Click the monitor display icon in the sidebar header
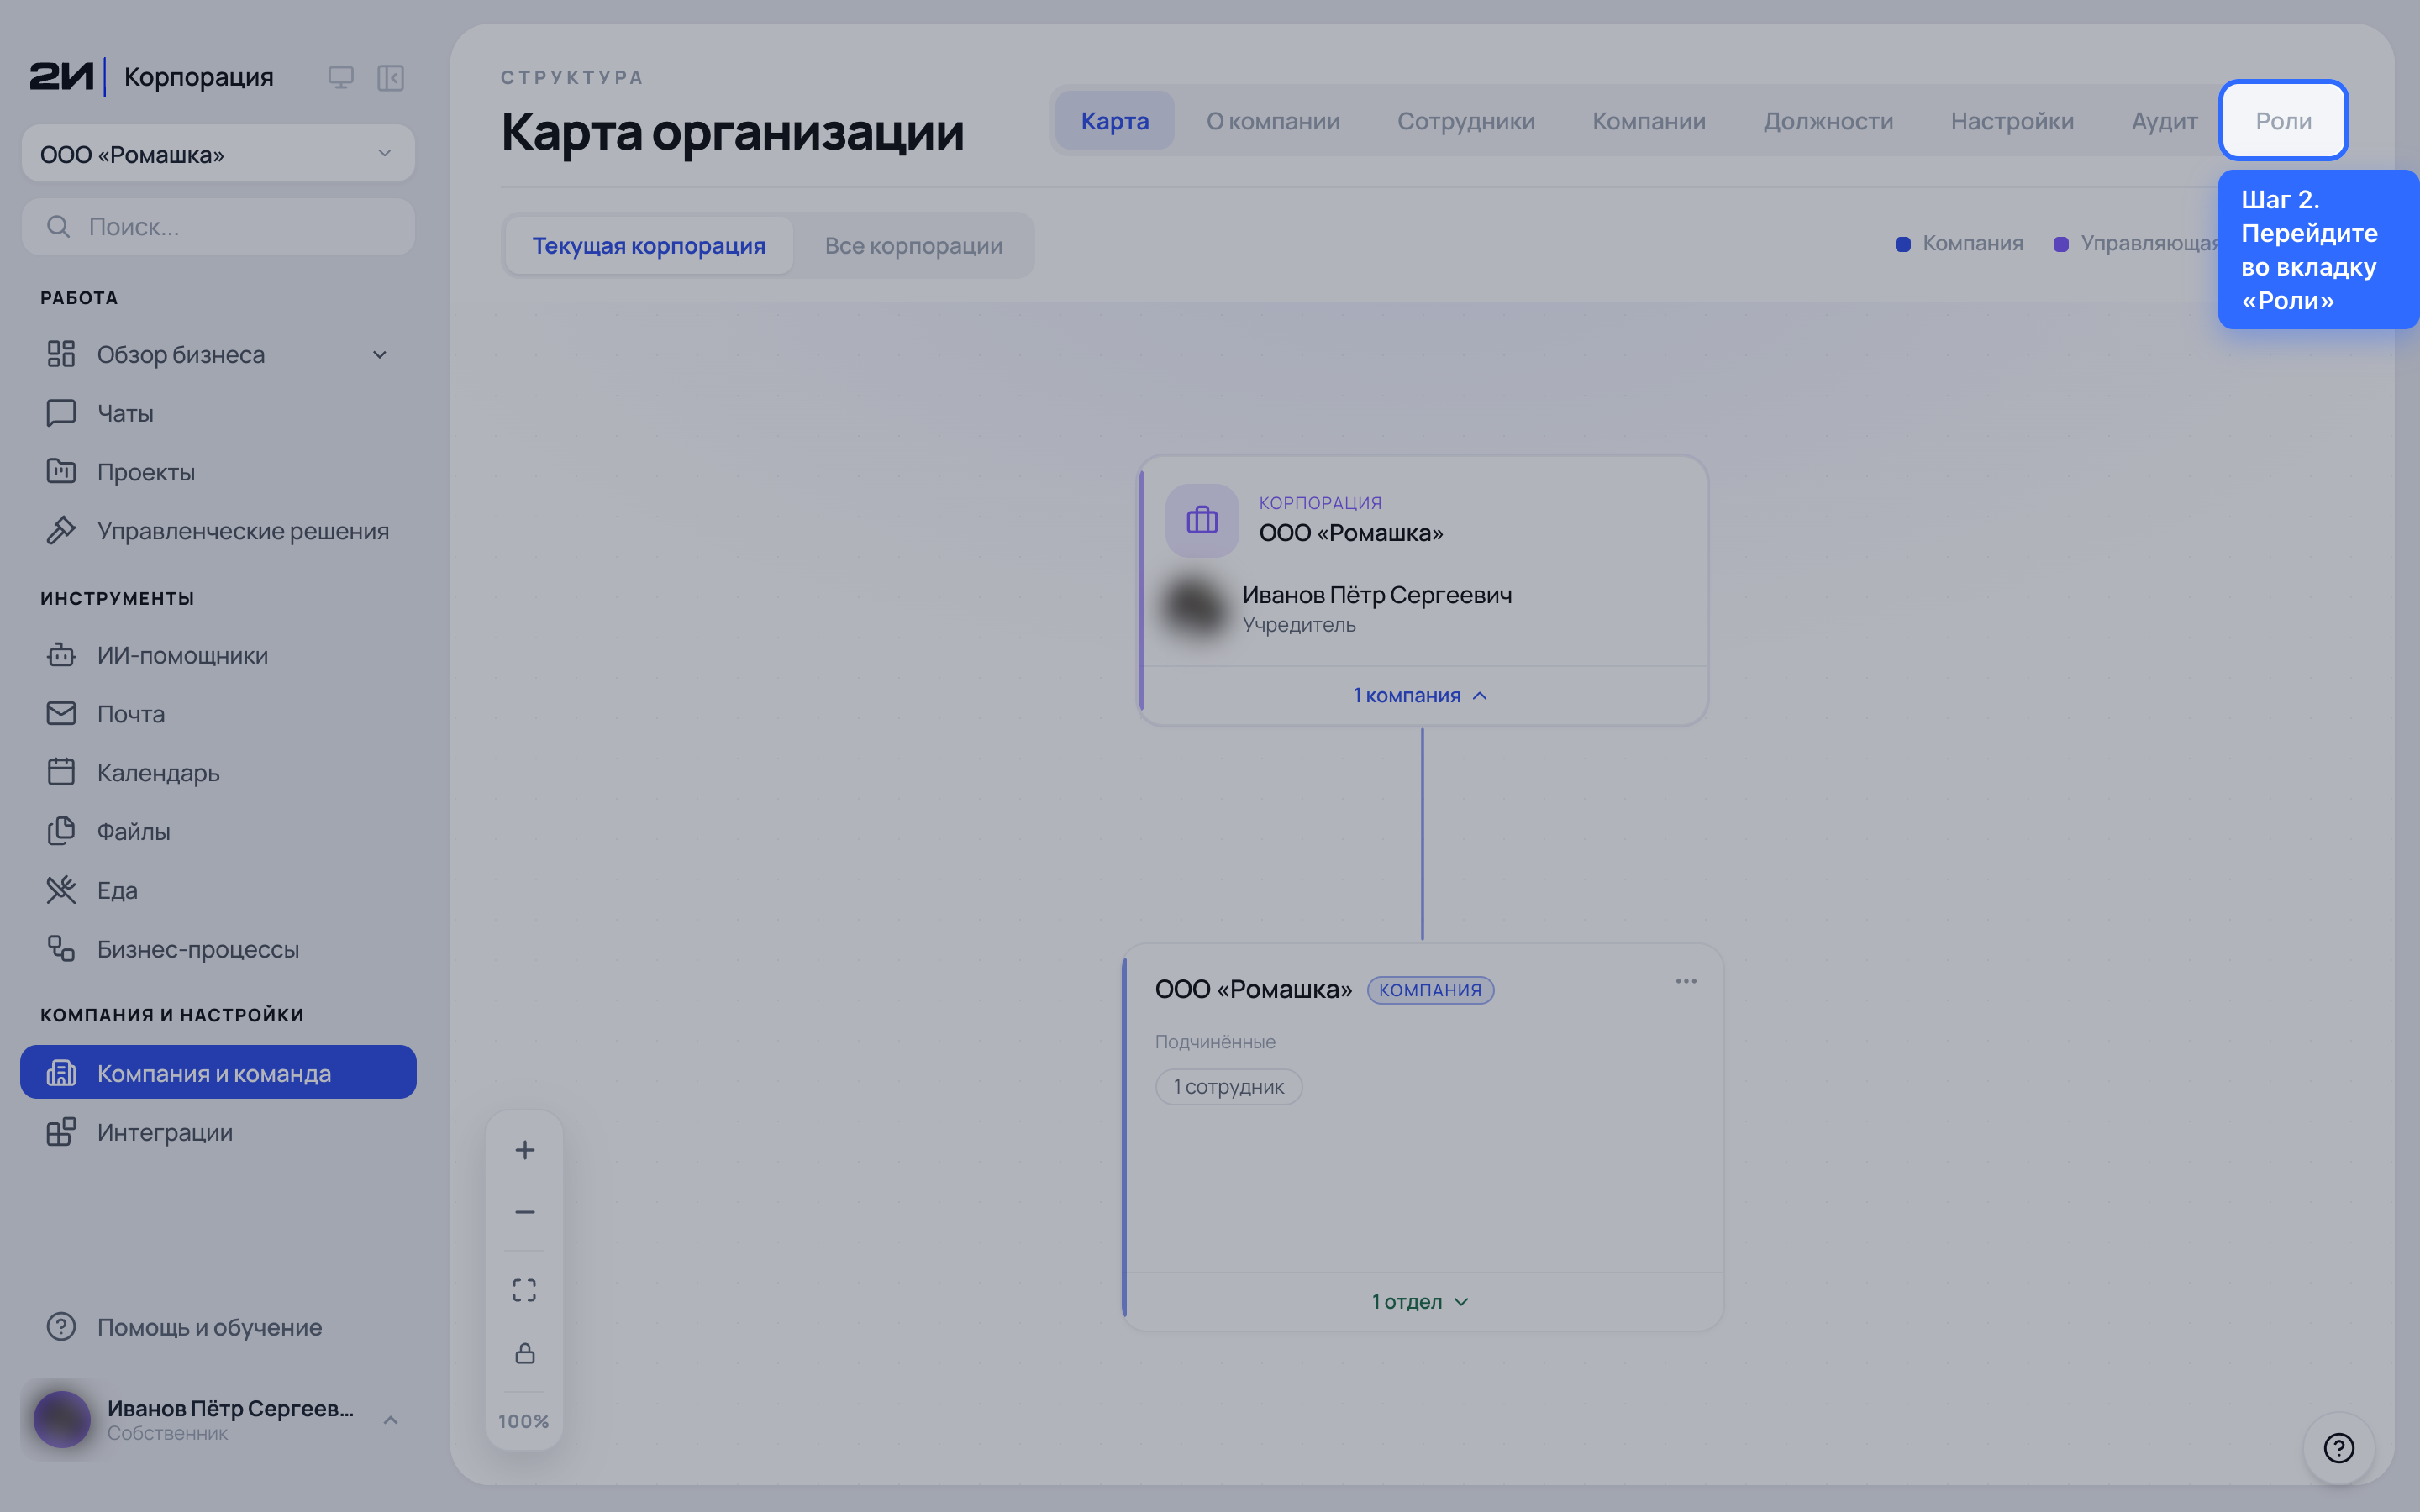The image size is (2420, 1512). [341, 77]
